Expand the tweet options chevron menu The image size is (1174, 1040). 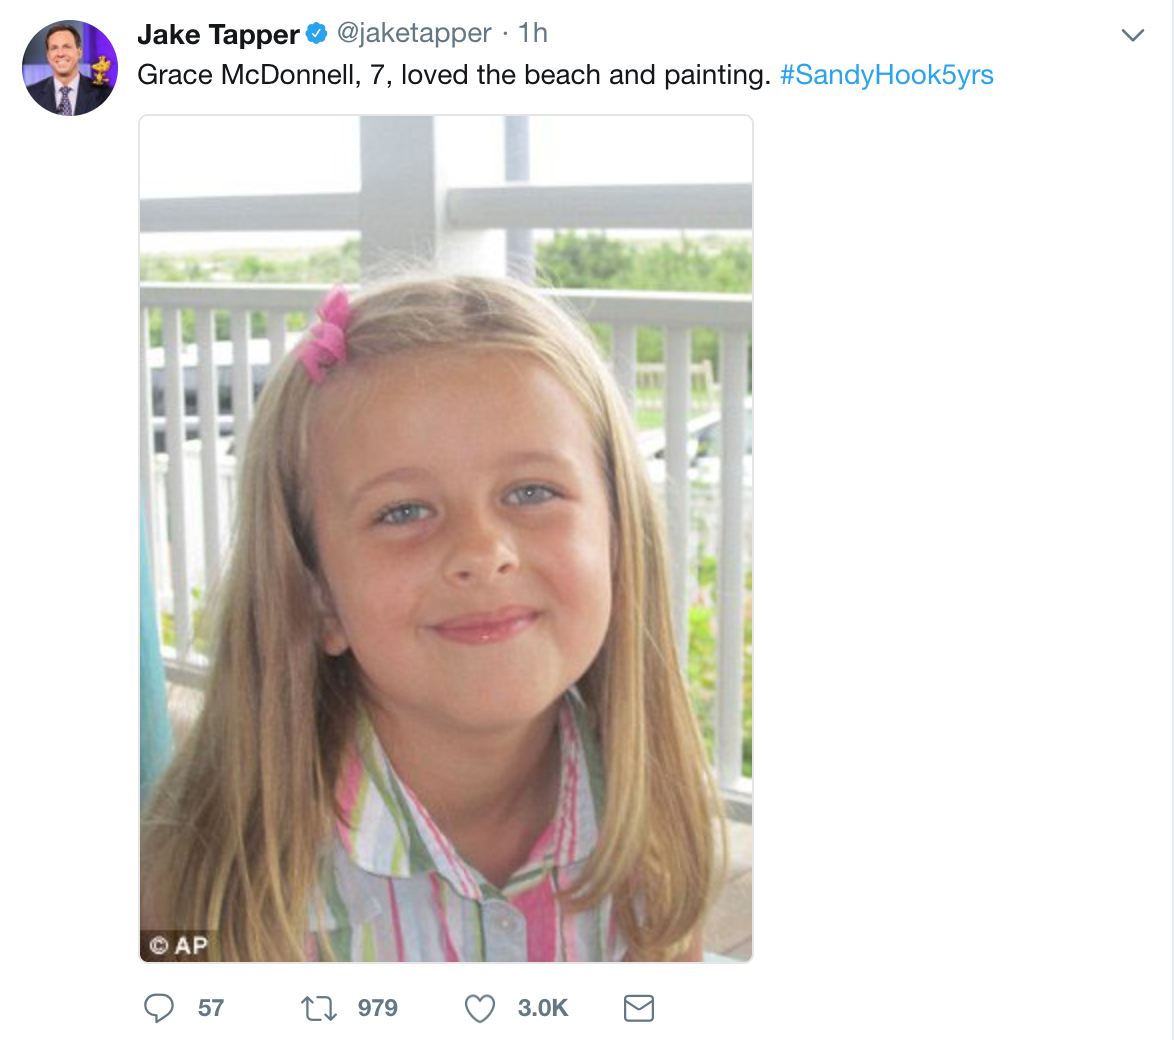[x=1132, y=36]
